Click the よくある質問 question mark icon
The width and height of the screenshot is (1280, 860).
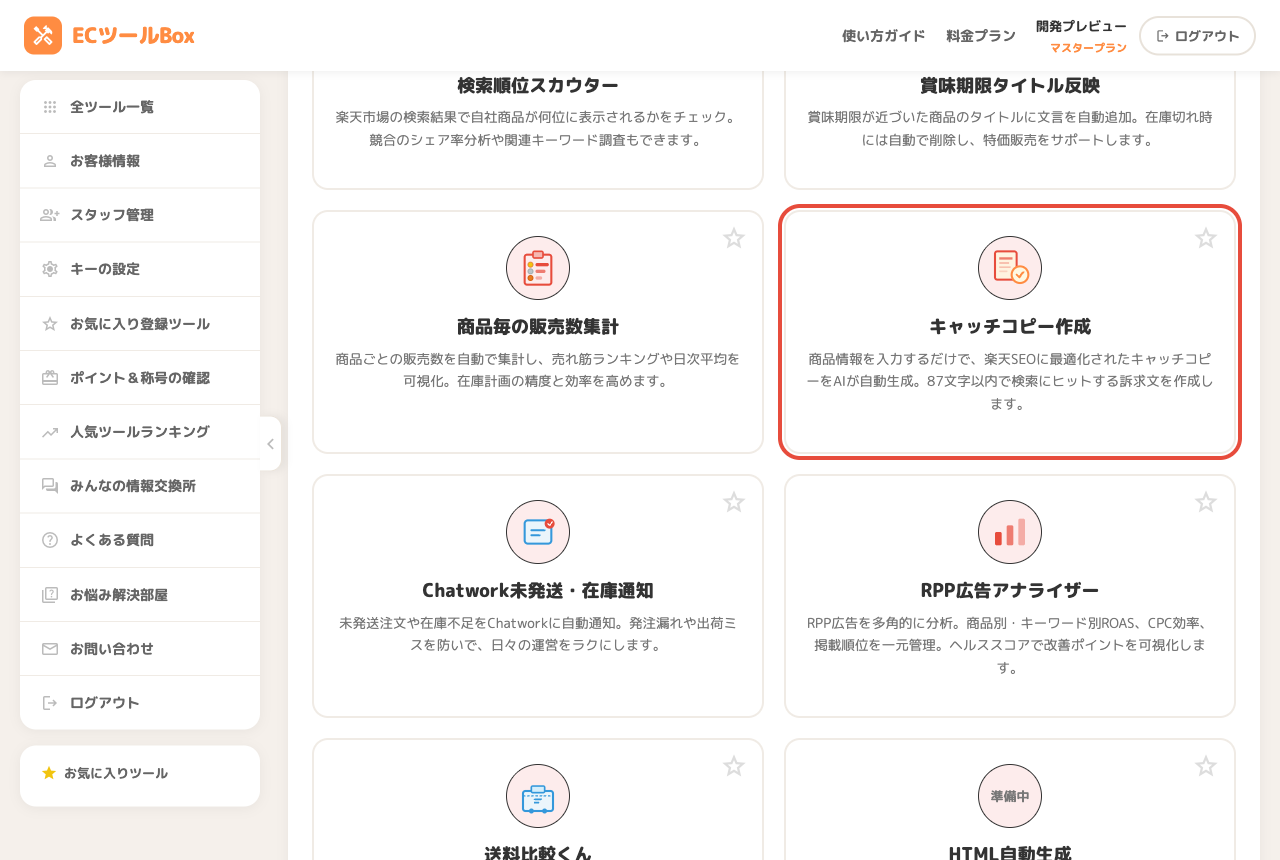coord(50,540)
